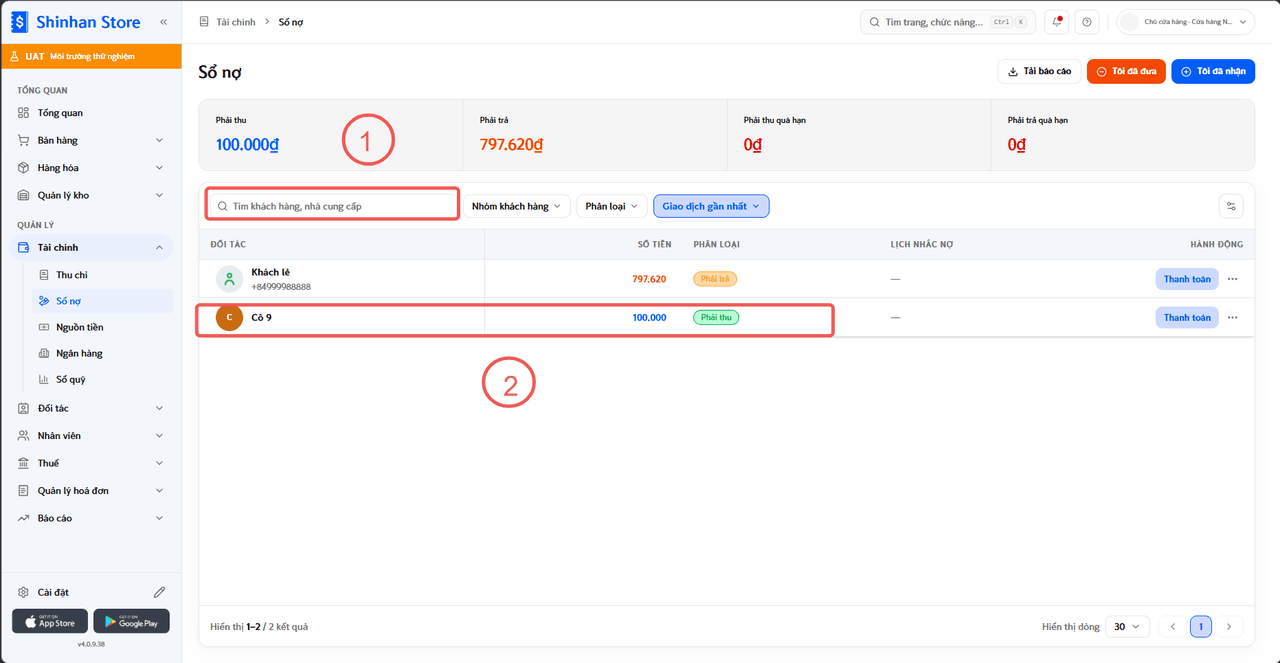Viewport: 1280px width, 663px height.
Task: Expand the Đối tác menu
Action: tap(91, 408)
